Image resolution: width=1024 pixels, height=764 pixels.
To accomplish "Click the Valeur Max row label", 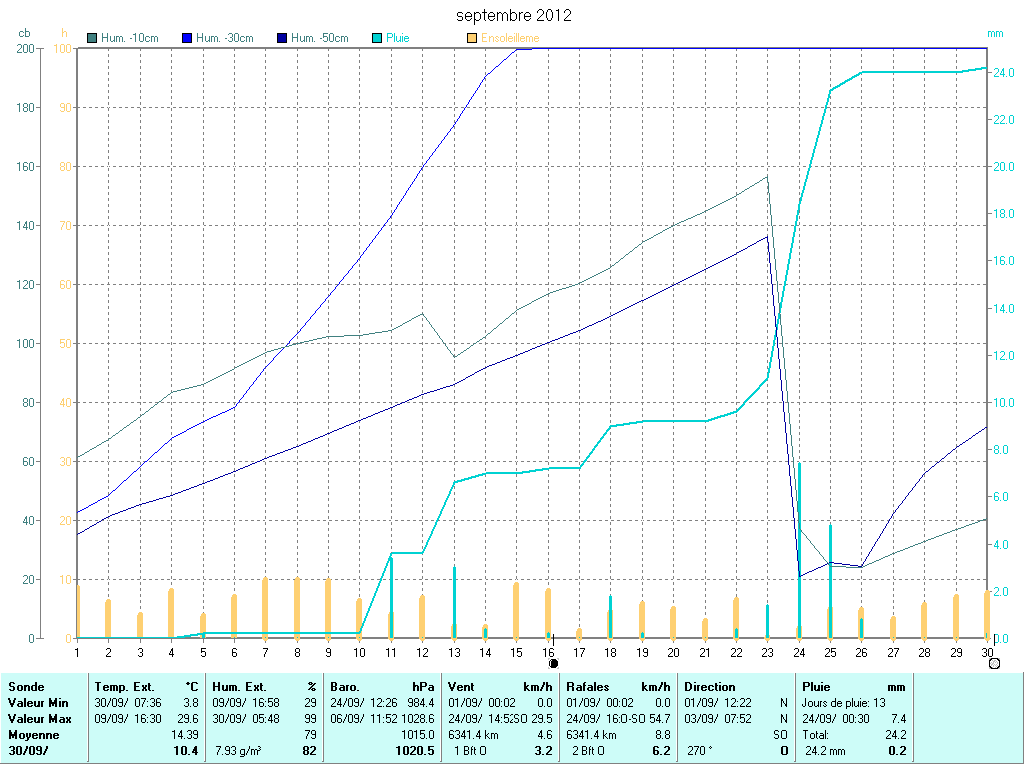I will (39, 719).
